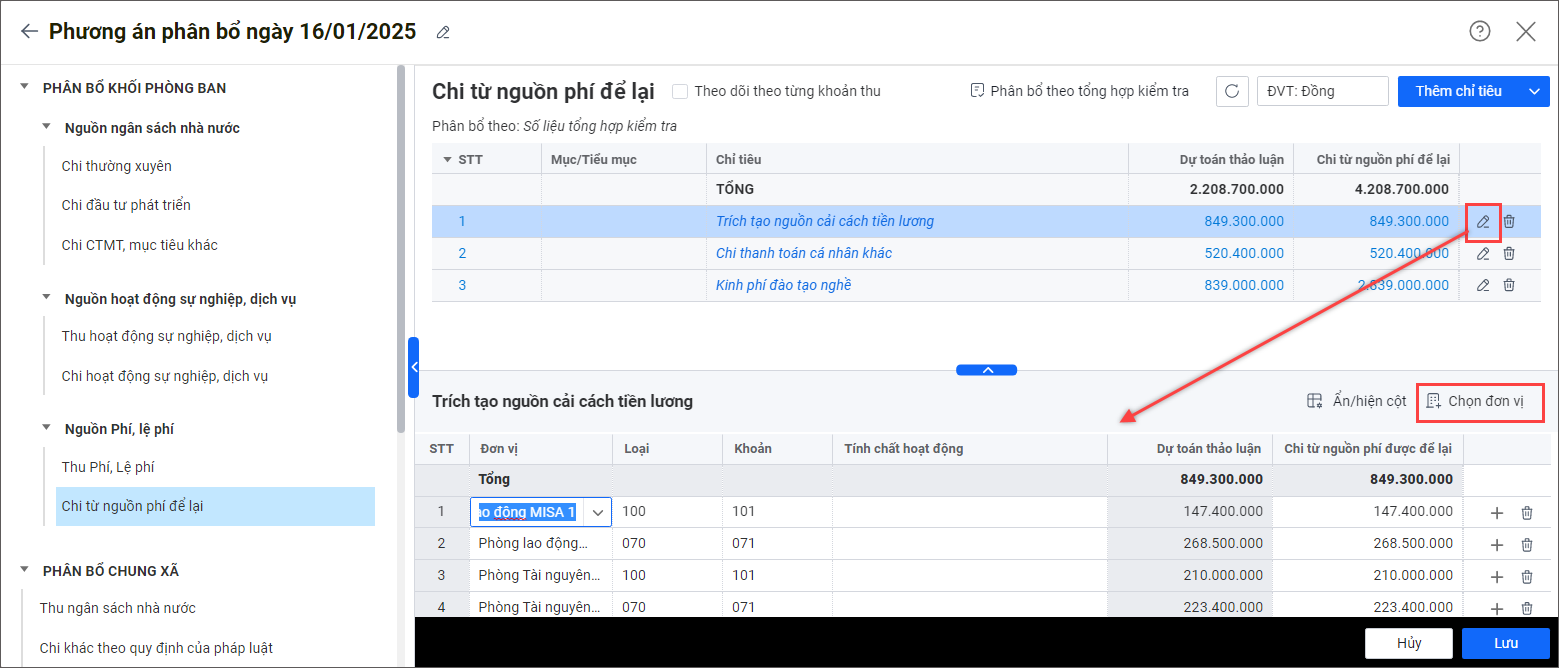The width and height of the screenshot is (1559, 668).
Task: Collapse the top panel with the chevron handle
Action: click(986, 370)
